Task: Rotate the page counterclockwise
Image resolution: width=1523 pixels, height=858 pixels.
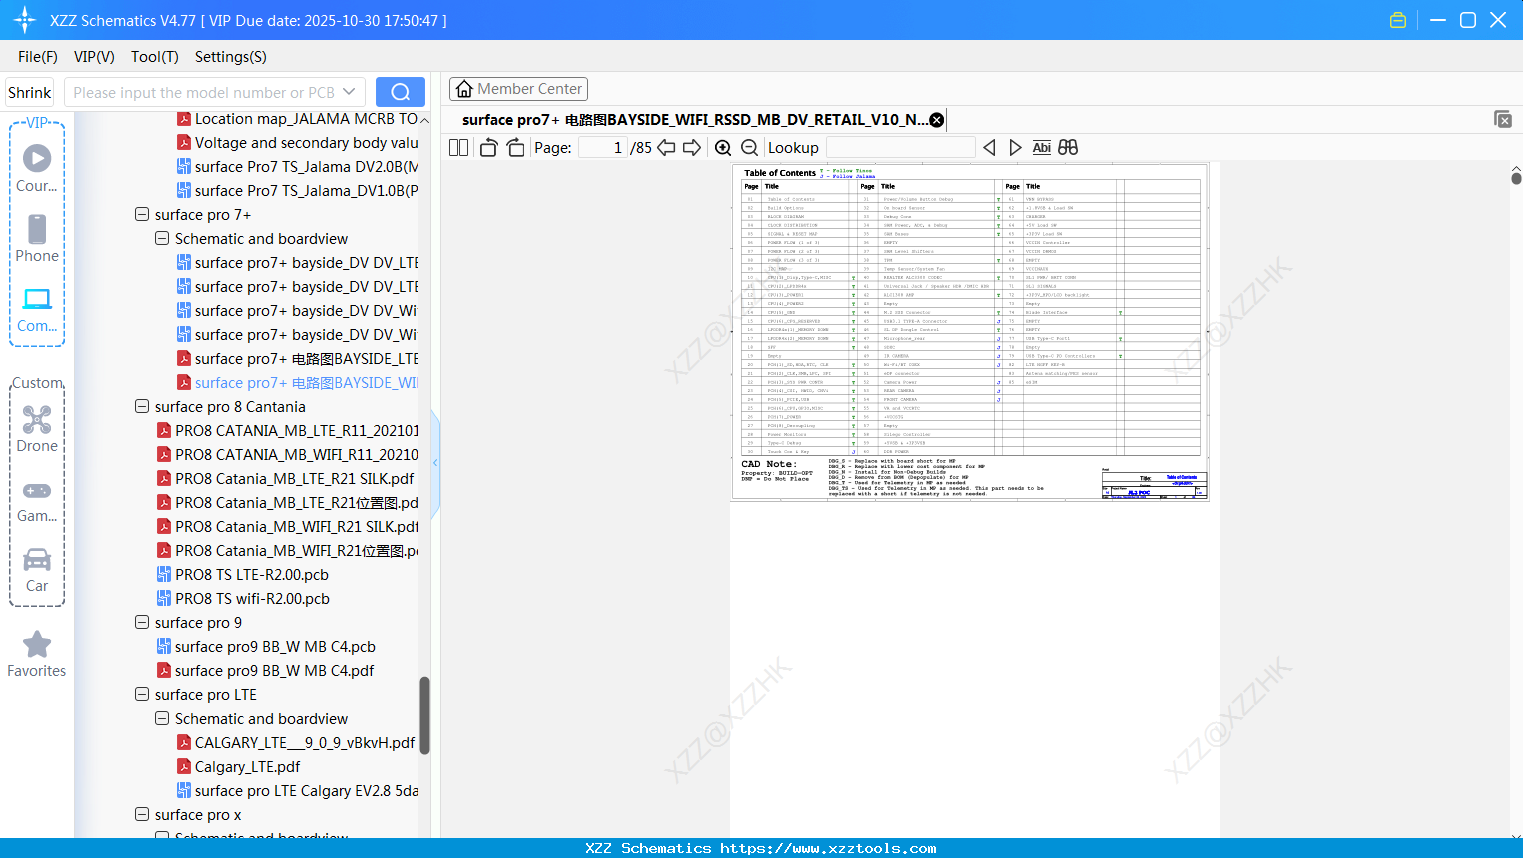Action: click(489, 147)
